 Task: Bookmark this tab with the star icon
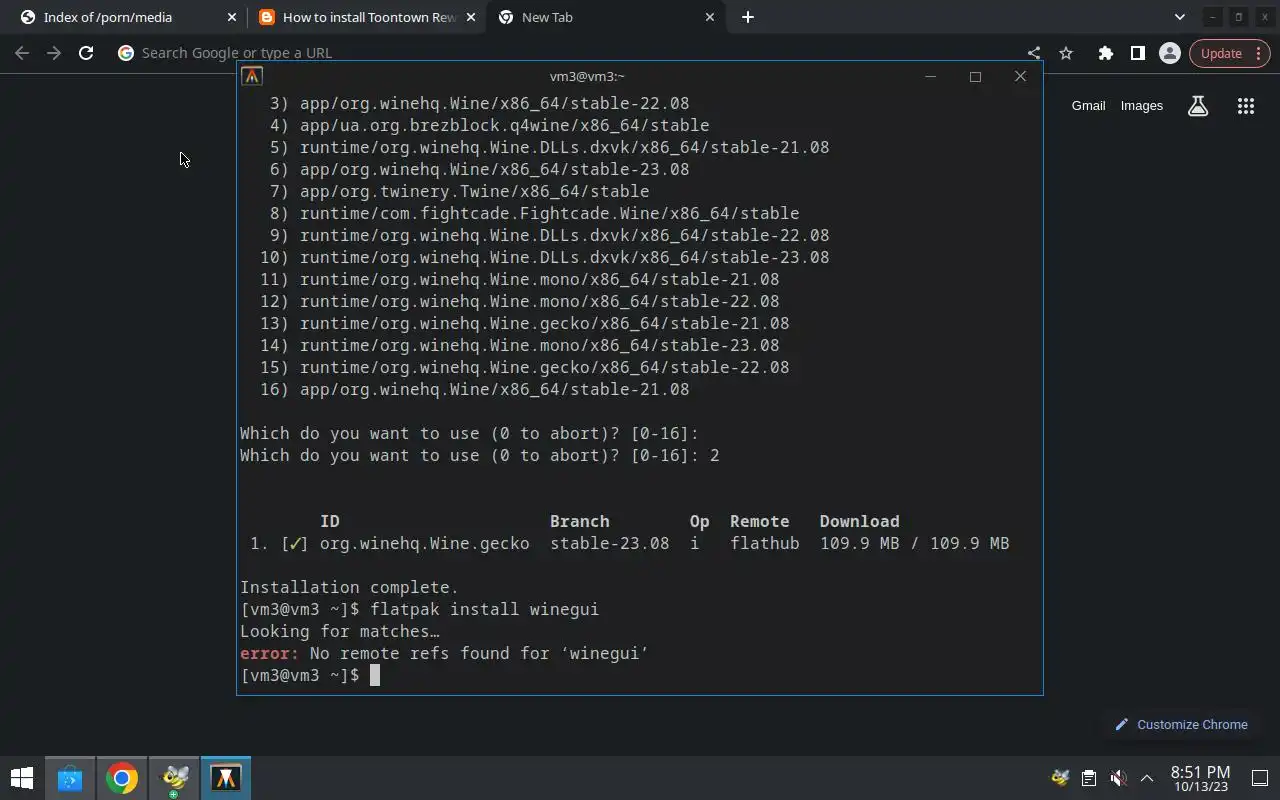coord(1066,53)
